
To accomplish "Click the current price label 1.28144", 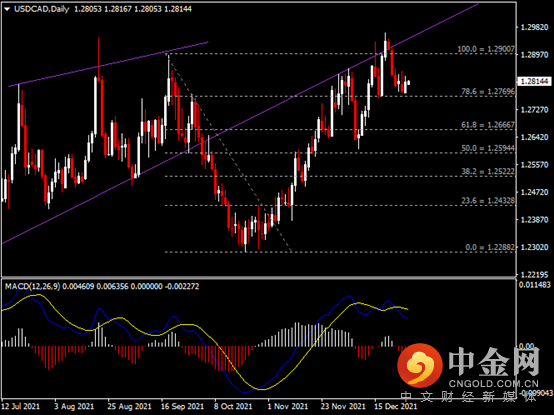I will point(535,82).
